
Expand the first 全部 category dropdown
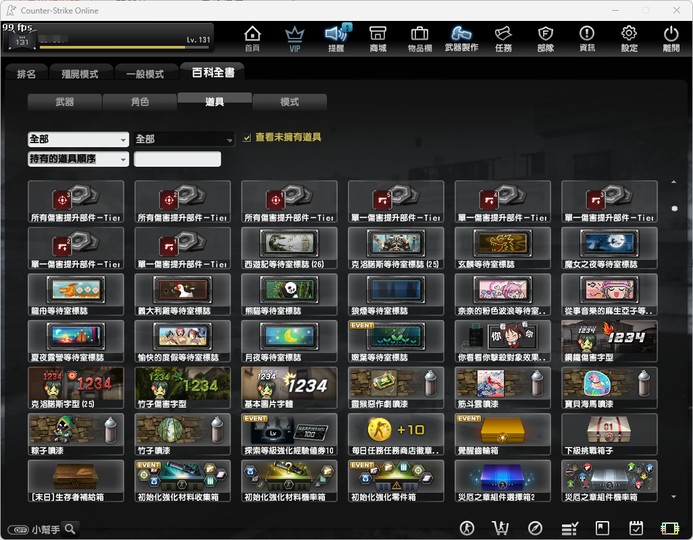tap(78, 139)
